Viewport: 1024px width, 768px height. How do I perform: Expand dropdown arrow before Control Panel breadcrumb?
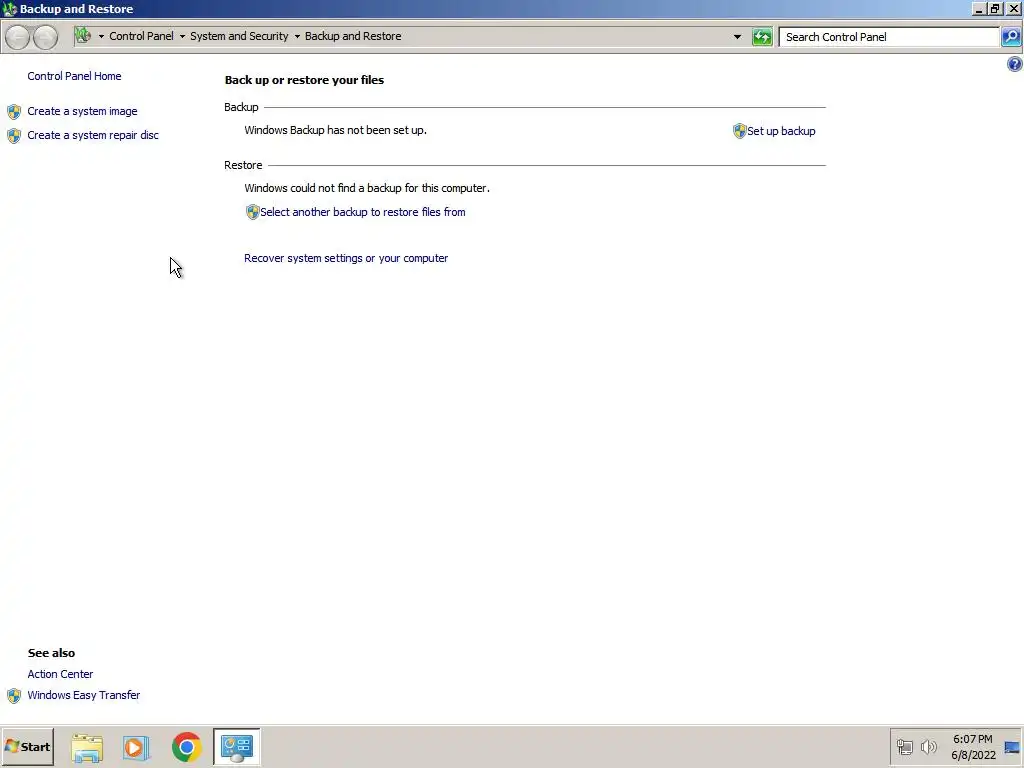point(101,37)
